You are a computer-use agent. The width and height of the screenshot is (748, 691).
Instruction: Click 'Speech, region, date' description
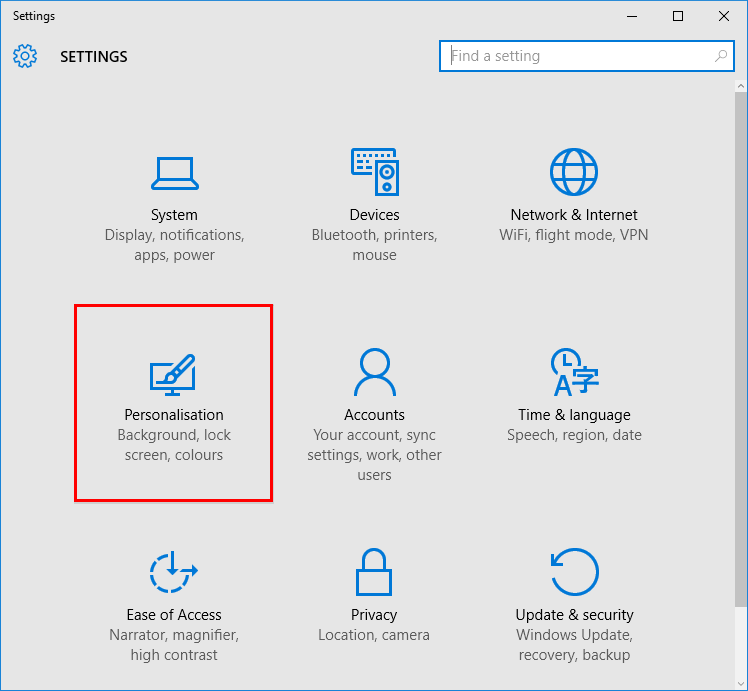click(574, 435)
